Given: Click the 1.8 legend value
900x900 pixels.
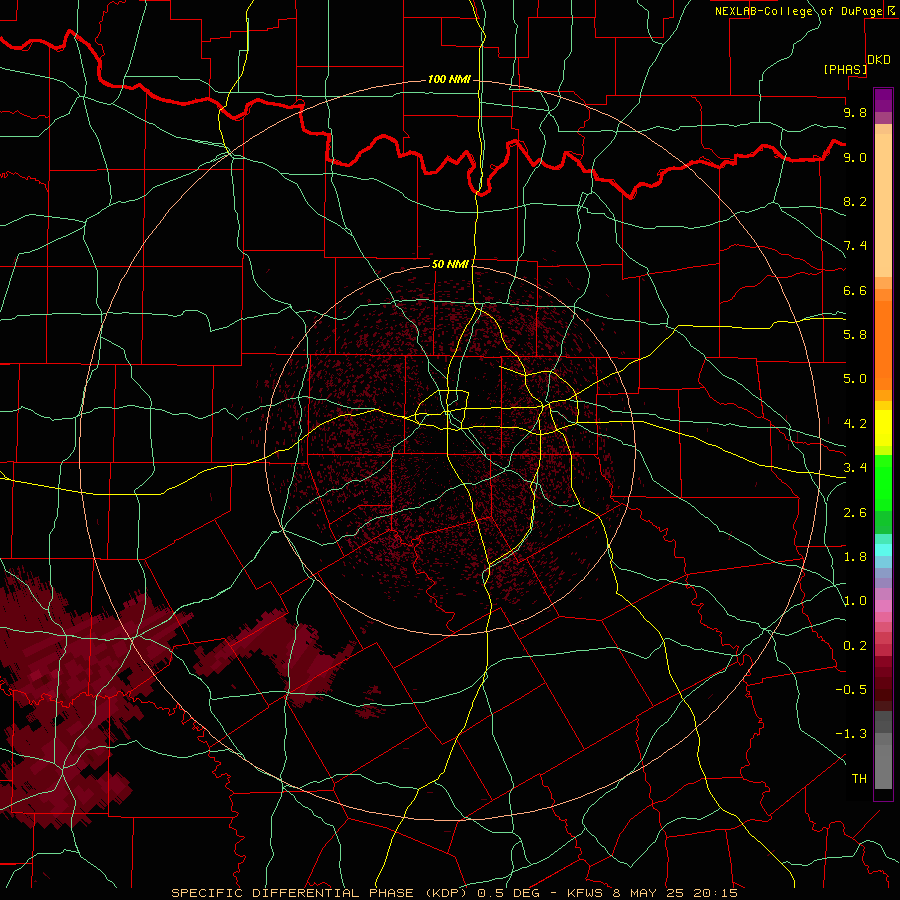Looking at the screenshot, I should click(x=855, y=557).
